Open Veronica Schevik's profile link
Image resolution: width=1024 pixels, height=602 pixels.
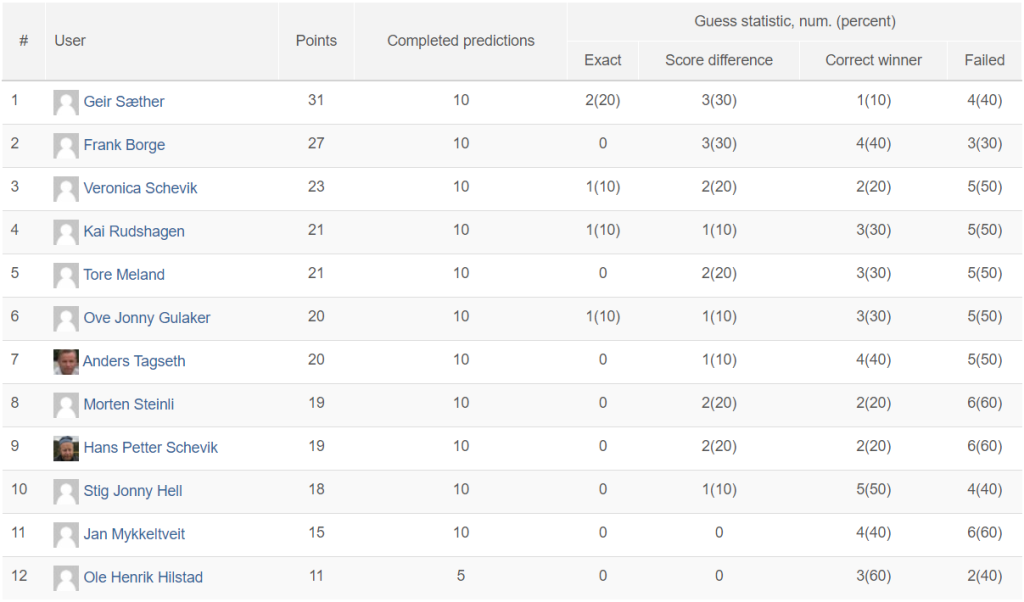(x=140, y=188)
